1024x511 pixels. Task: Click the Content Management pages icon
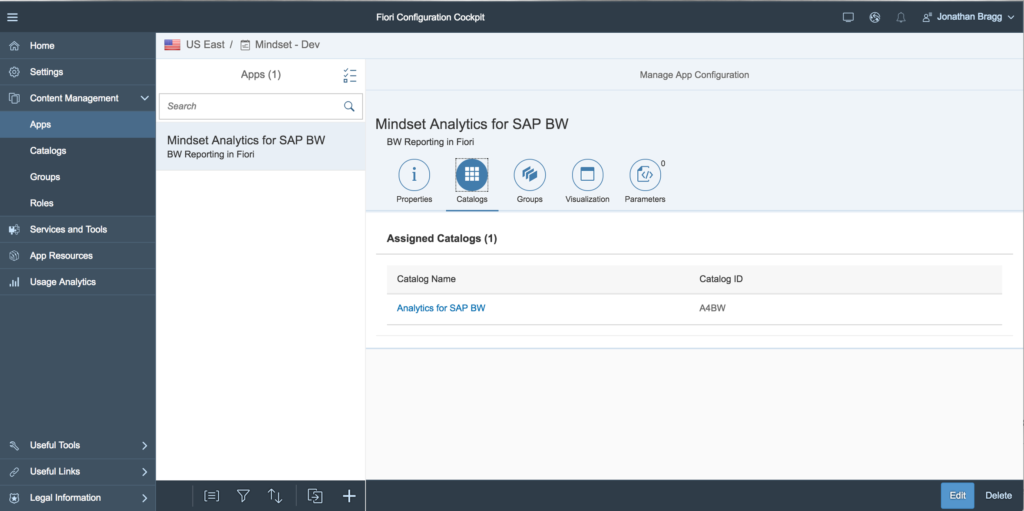pyautogui.click(x=14, y=98)
